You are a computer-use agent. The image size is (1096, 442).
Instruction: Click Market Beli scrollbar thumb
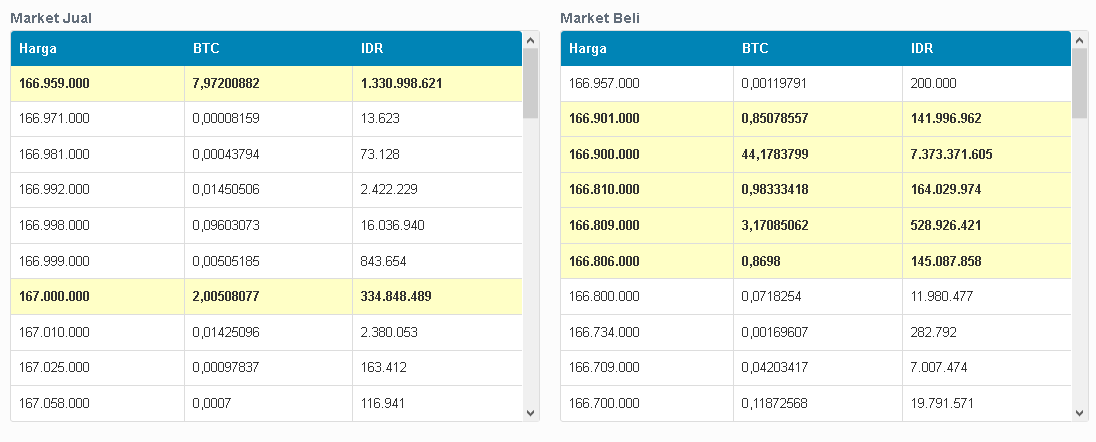[x=1080, y=83]
